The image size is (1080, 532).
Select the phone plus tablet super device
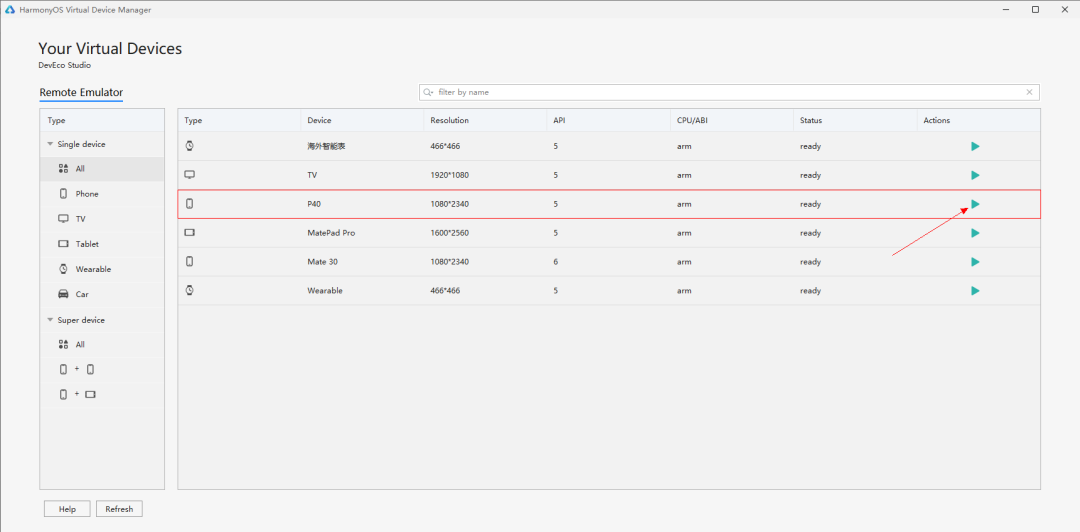[77, 394]
